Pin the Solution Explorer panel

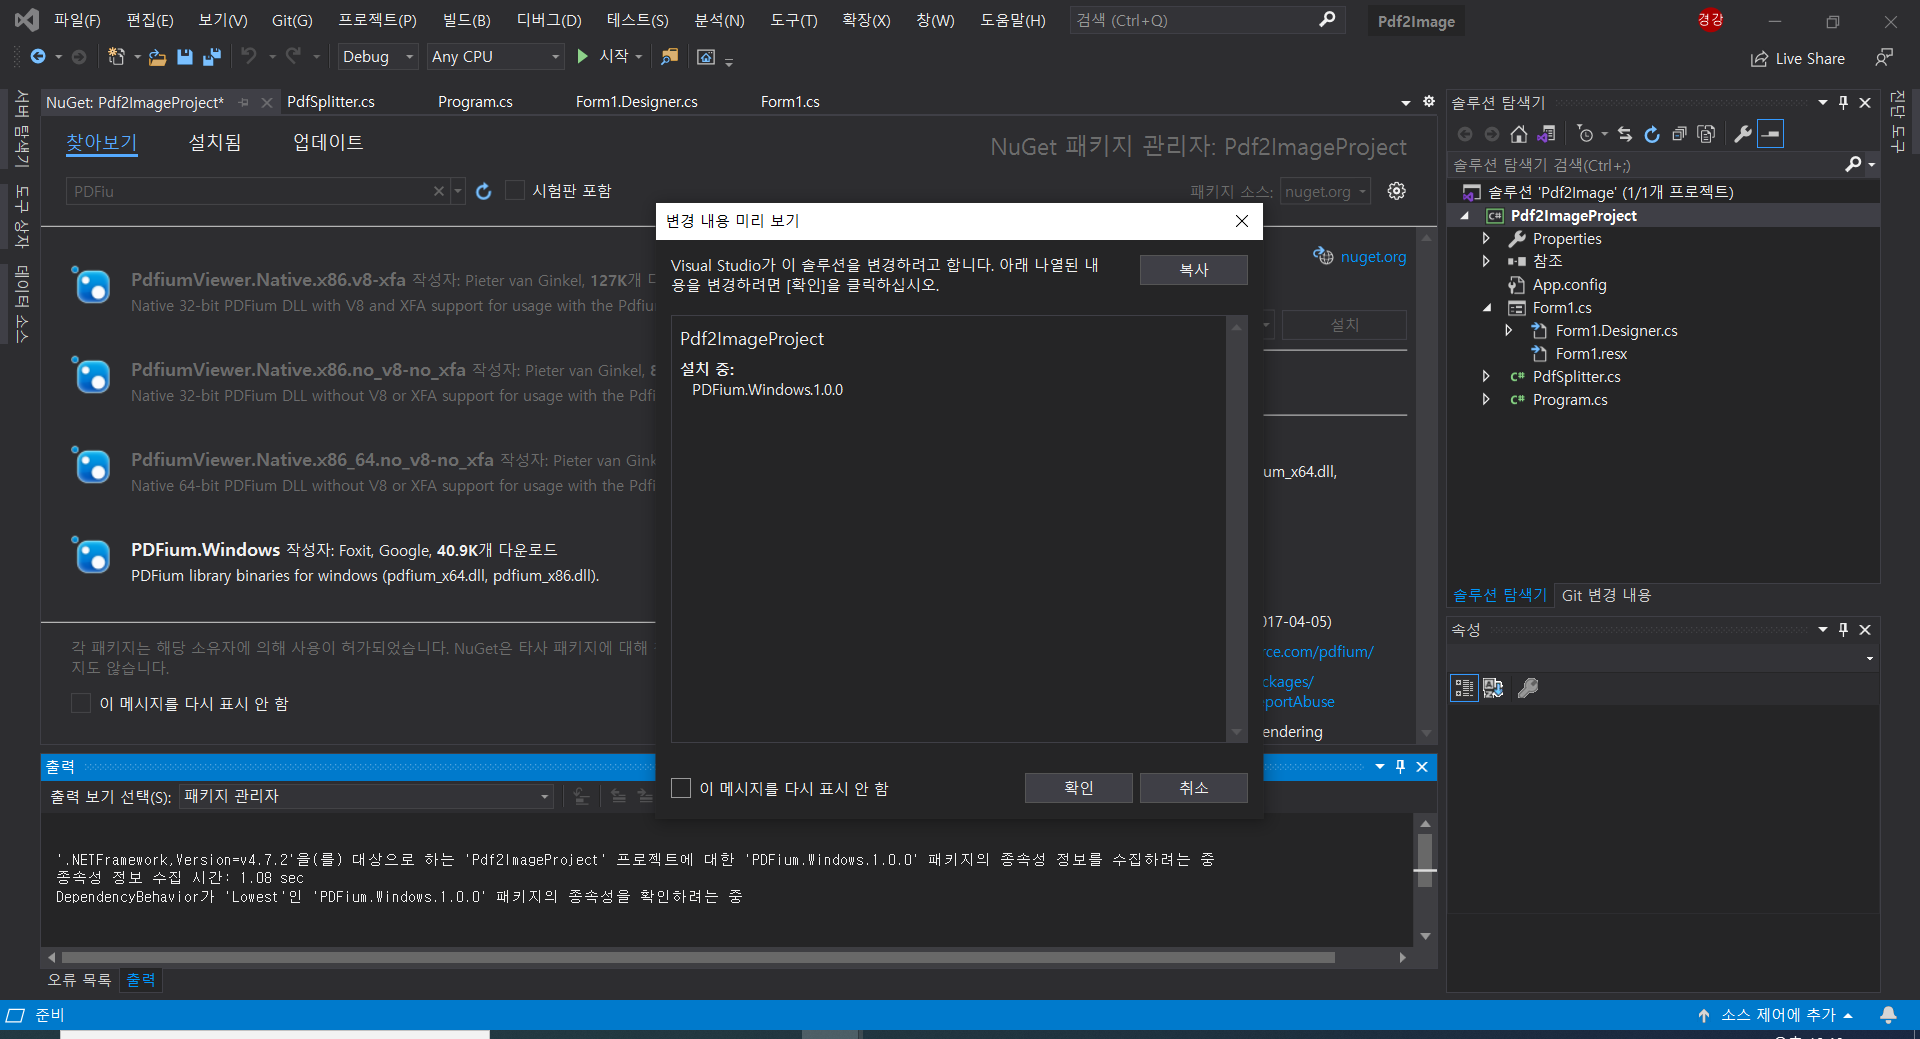[x=1843, y=102]
